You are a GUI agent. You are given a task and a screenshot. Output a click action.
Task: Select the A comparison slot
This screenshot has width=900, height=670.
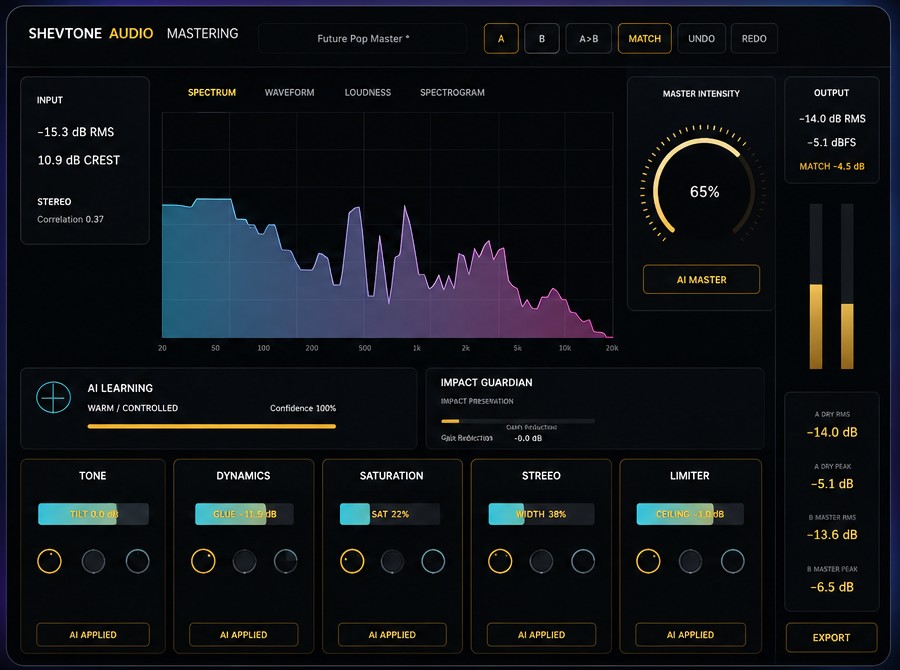pyautogui.click(x=501, y=38)
